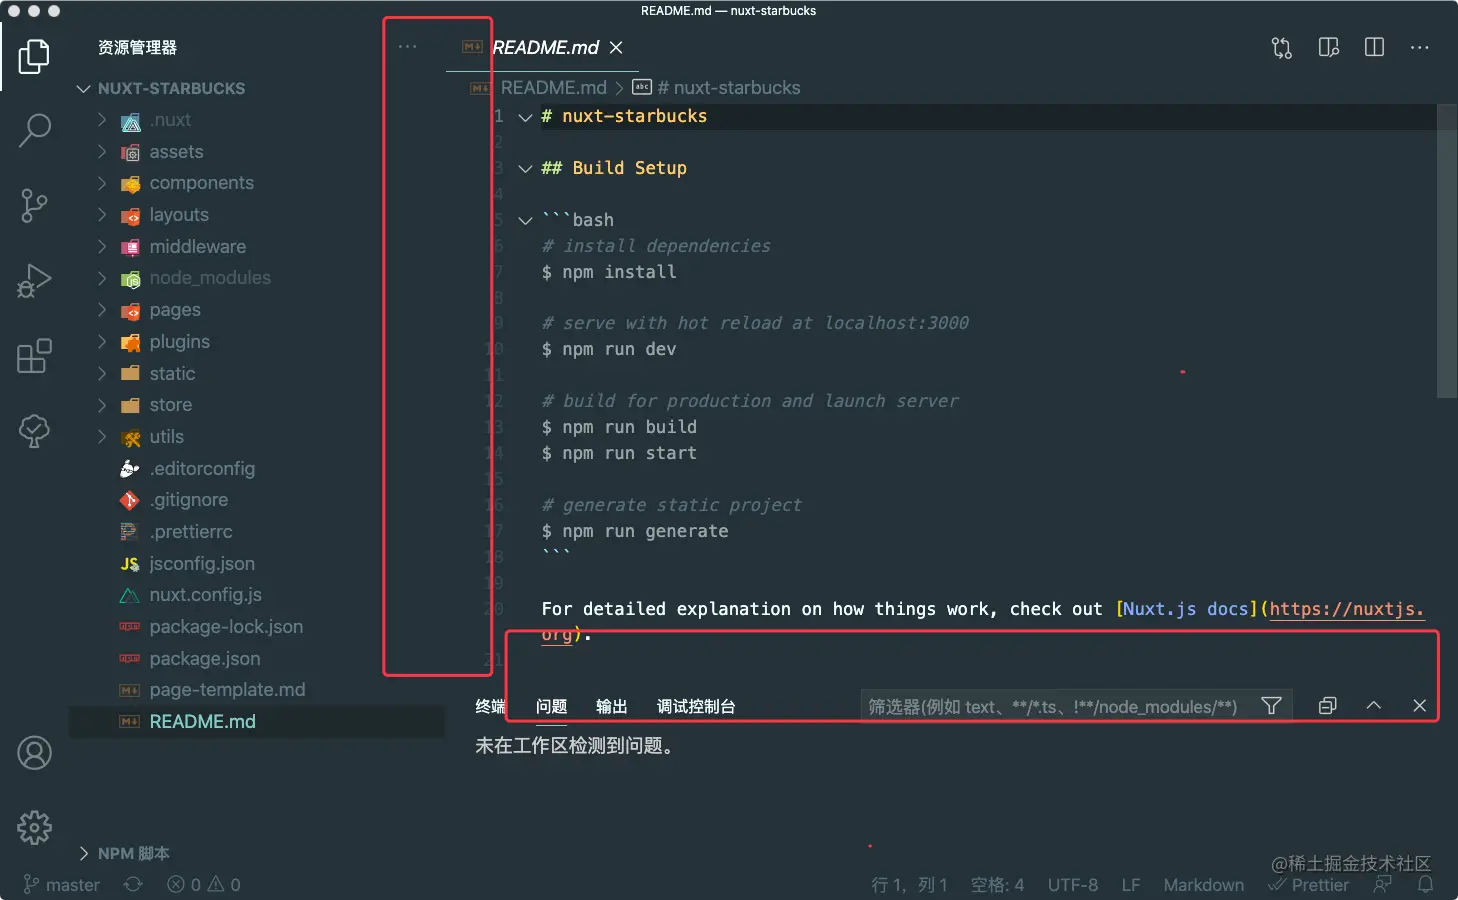
Task: Change the LF end of line sequence
Action: point(1131,885)
